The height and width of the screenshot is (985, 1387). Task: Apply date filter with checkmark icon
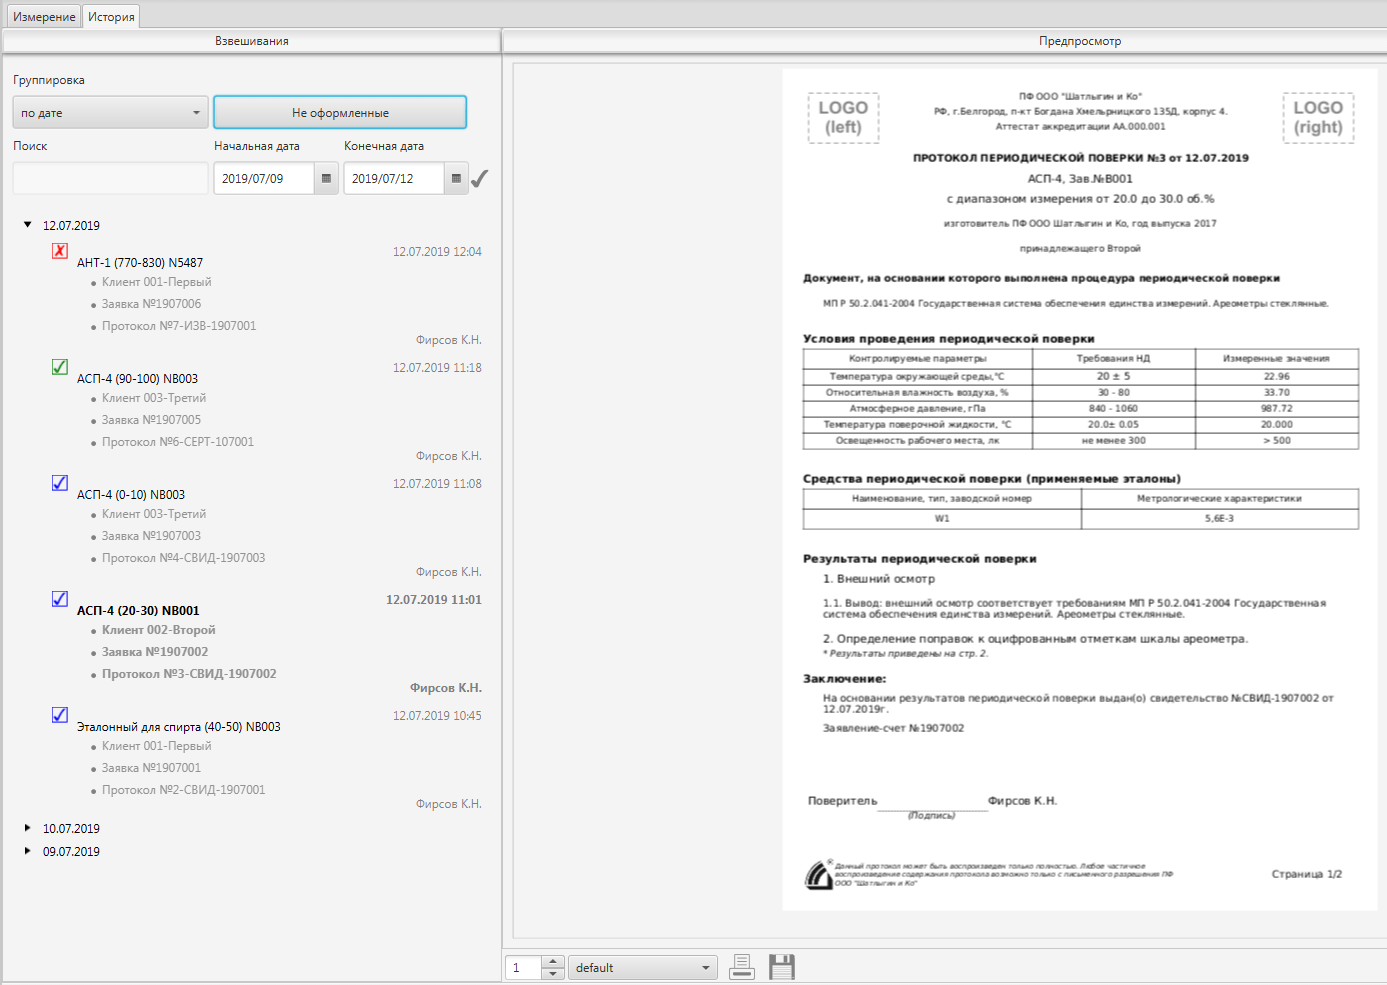point(480,179)
